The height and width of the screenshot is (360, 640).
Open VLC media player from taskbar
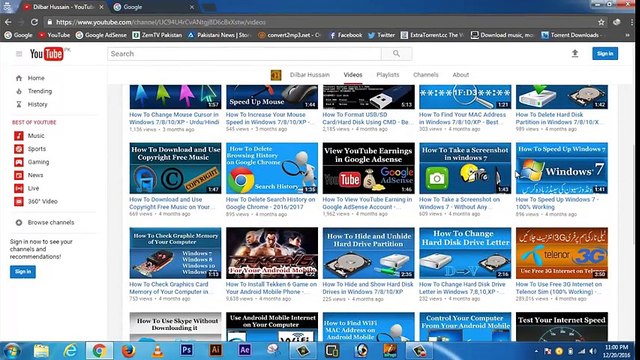pyautogui.click(x=158, y=351)
